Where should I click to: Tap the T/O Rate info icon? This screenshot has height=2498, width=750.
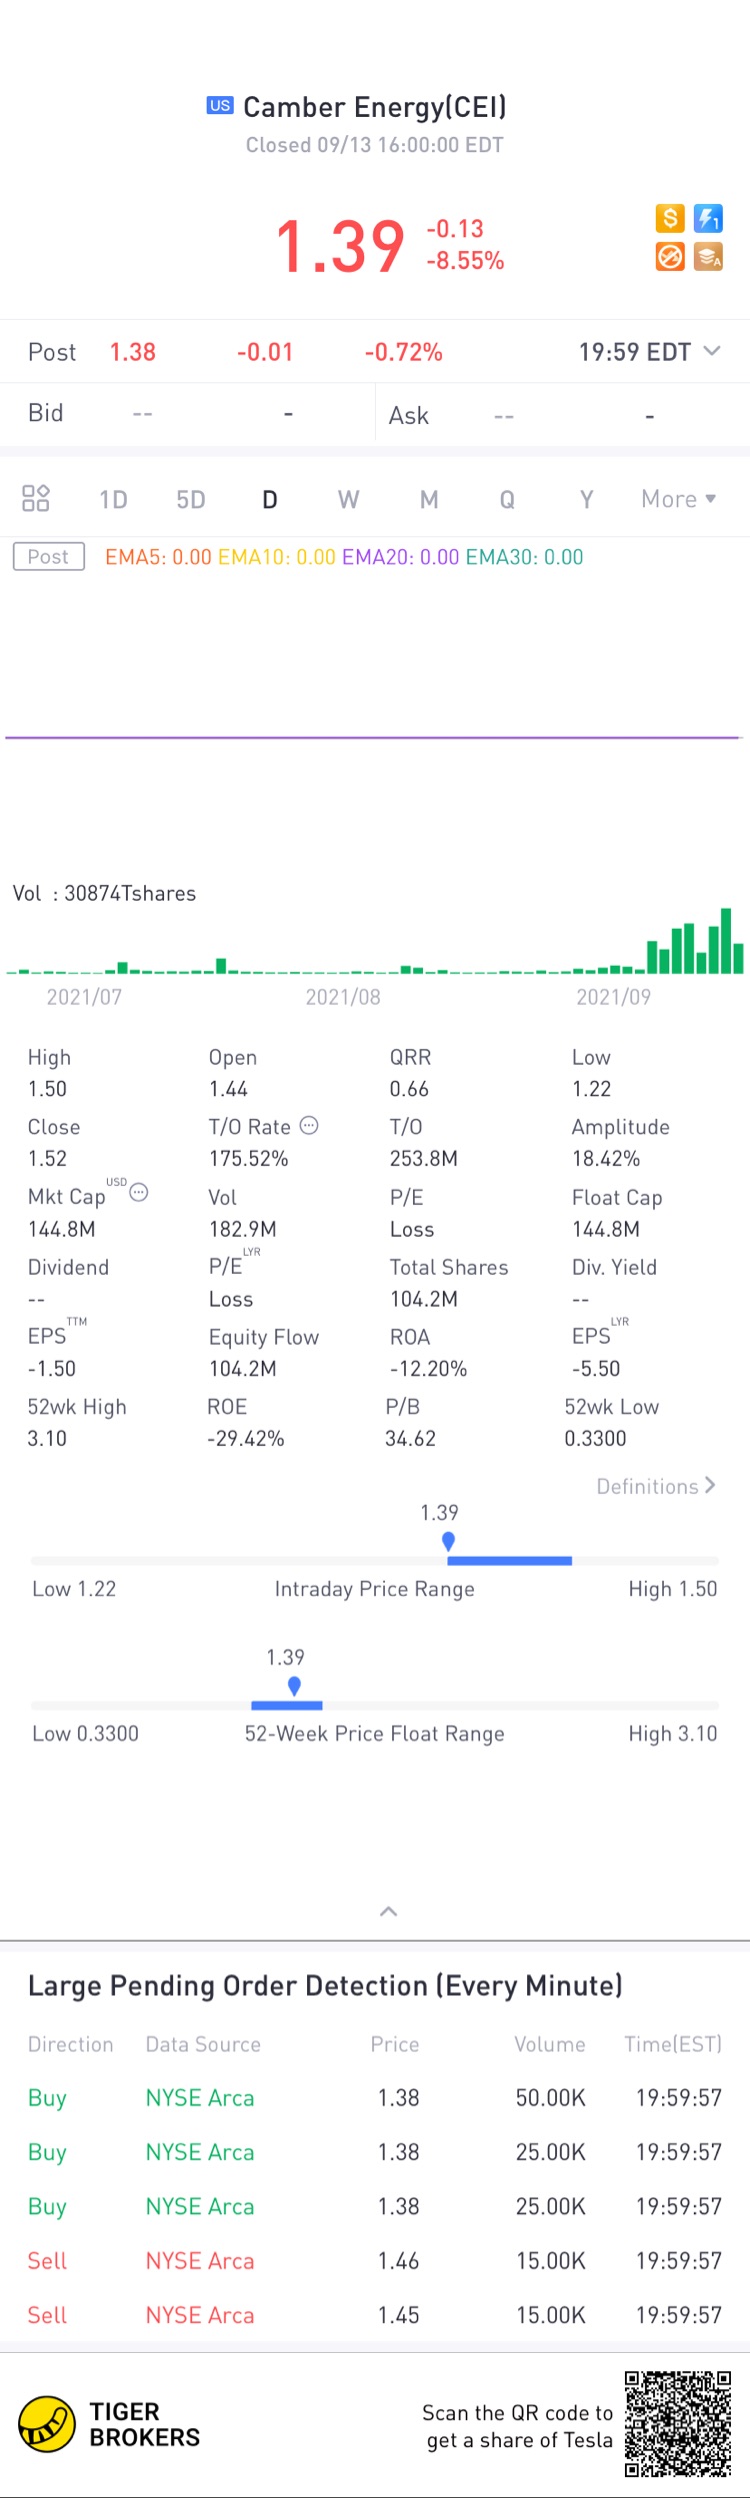(310, 1125)
